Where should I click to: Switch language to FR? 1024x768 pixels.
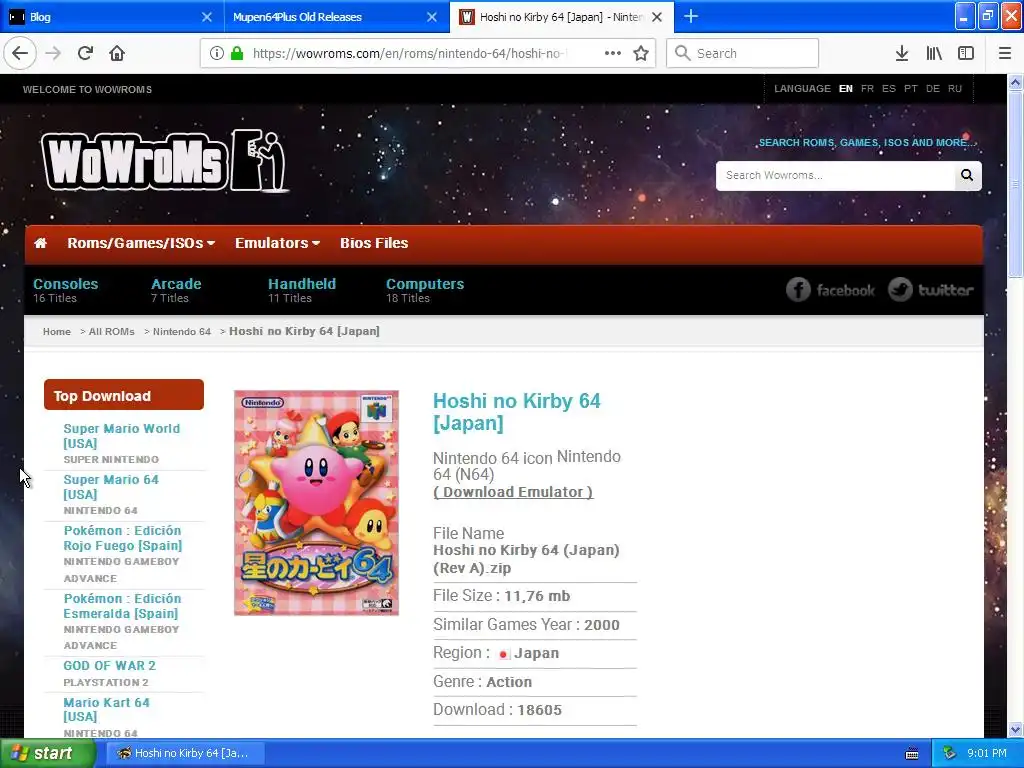coord(867,89)
